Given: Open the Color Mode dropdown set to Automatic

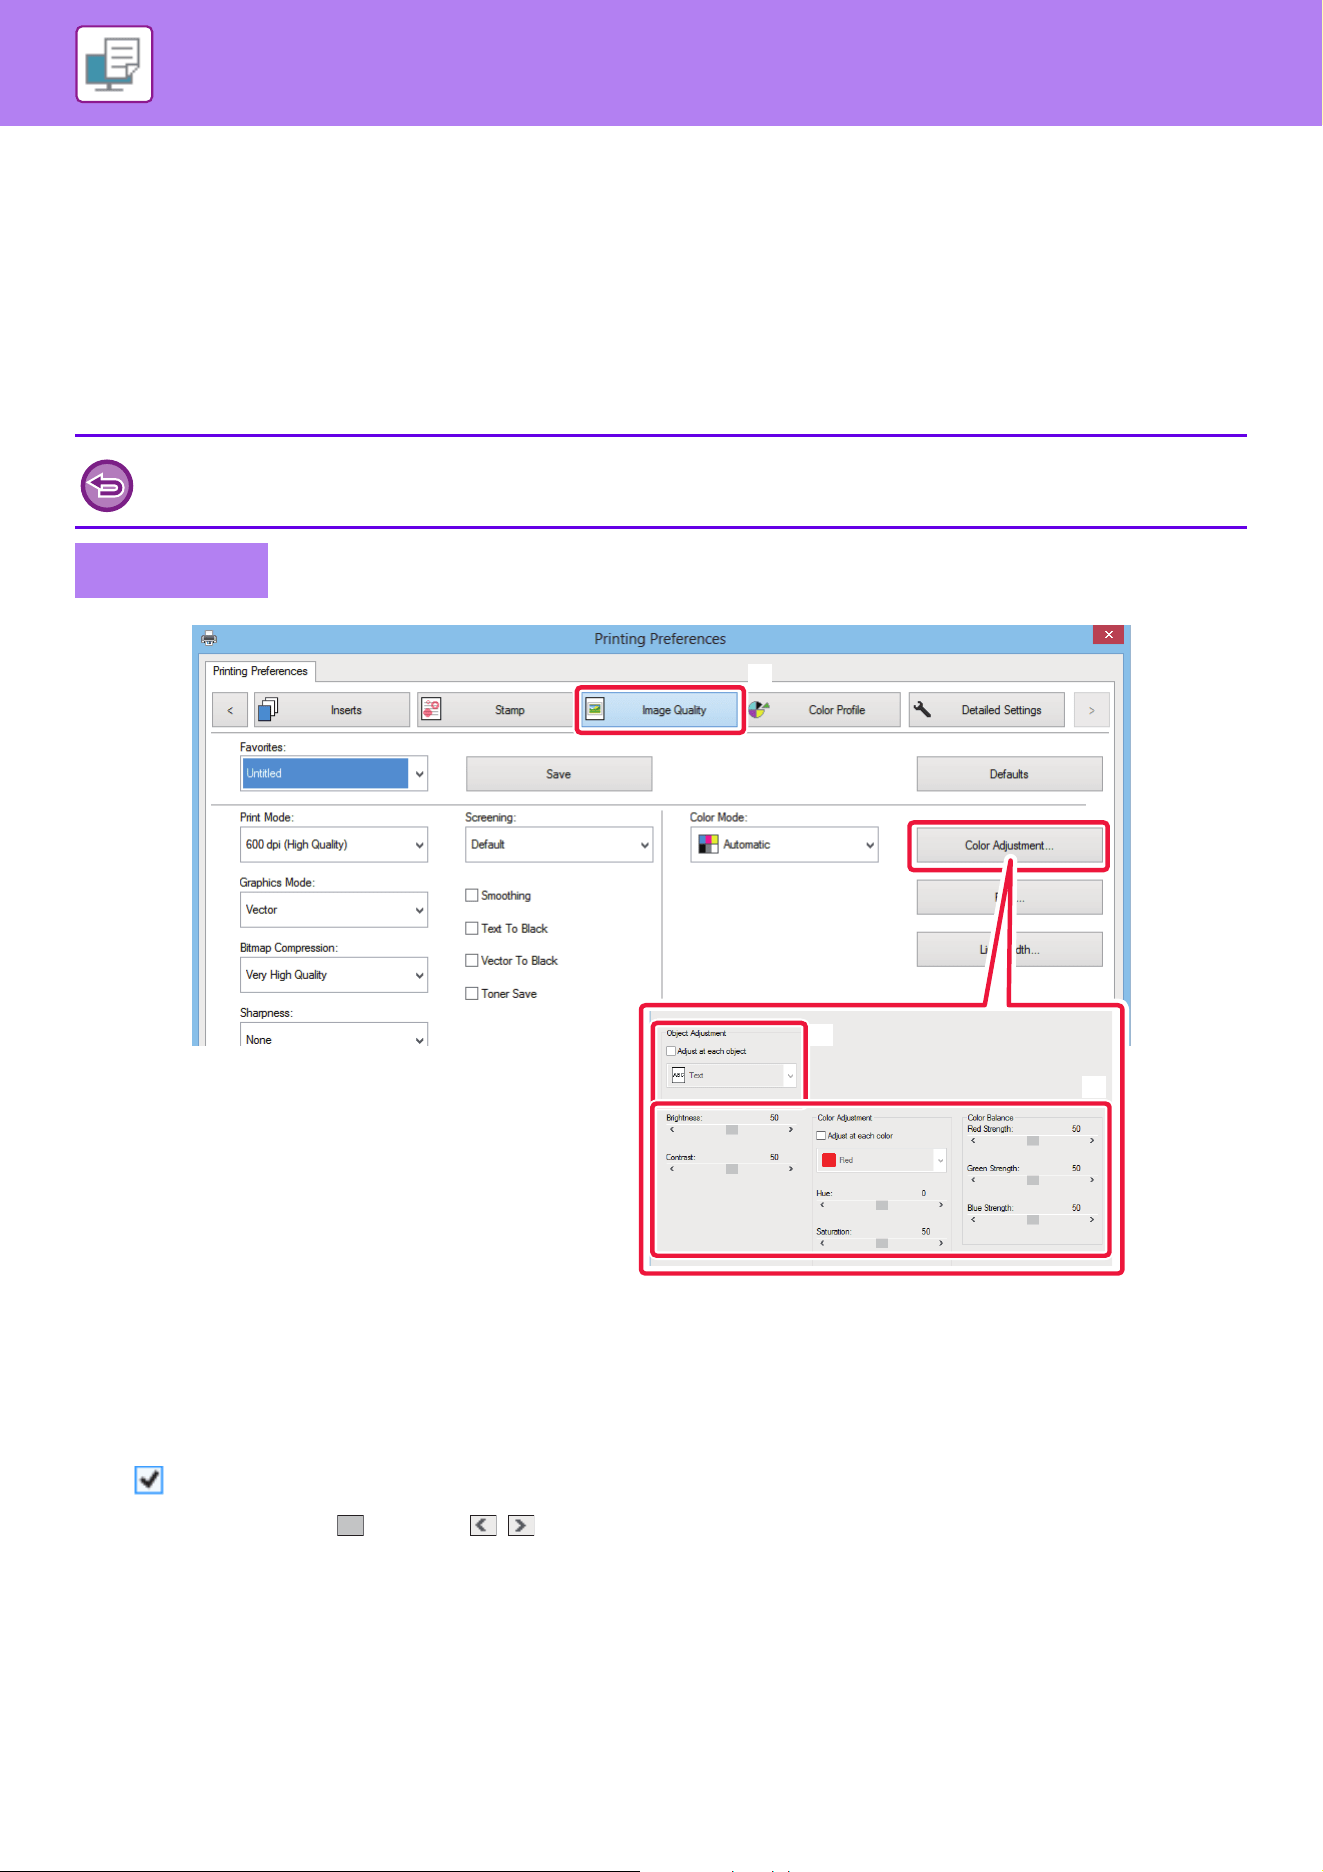Looking at the screenshot, I should point(784,844).
